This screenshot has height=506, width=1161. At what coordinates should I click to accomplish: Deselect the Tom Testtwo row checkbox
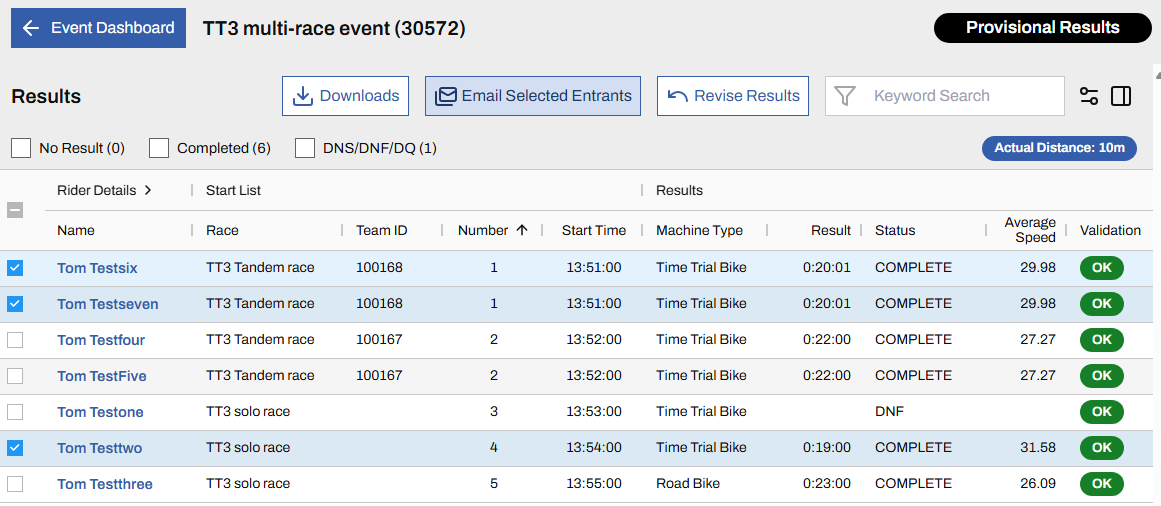coord(15,448)
